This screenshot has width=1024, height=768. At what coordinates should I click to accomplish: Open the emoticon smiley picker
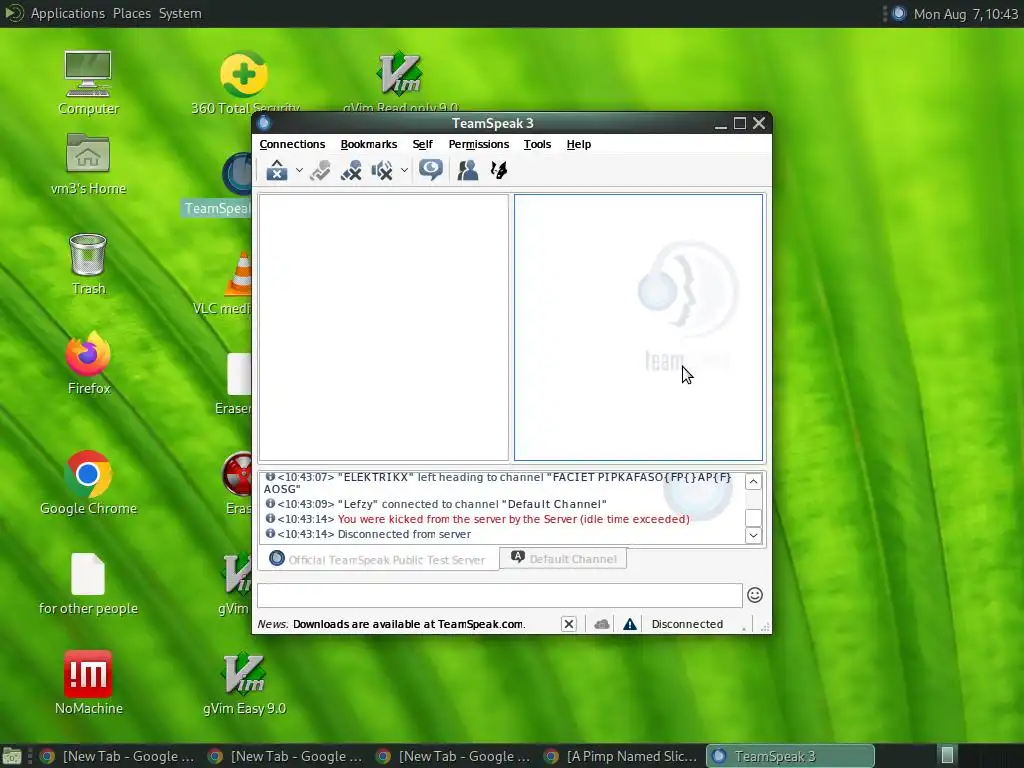click(x=755, y=595)
